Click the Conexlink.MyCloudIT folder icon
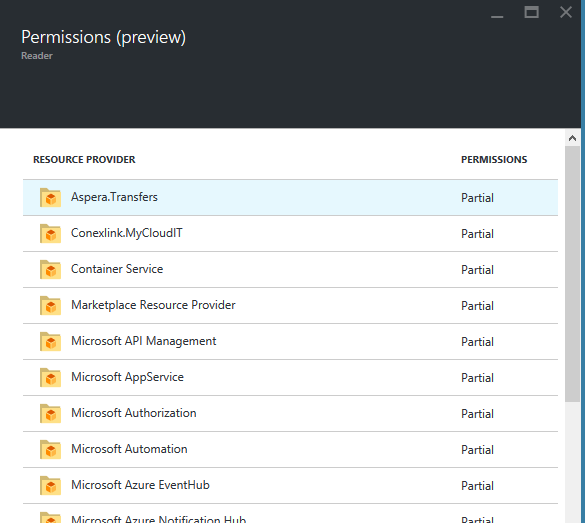Viewport: 585px width, 523px height. (x=50, y=234)
